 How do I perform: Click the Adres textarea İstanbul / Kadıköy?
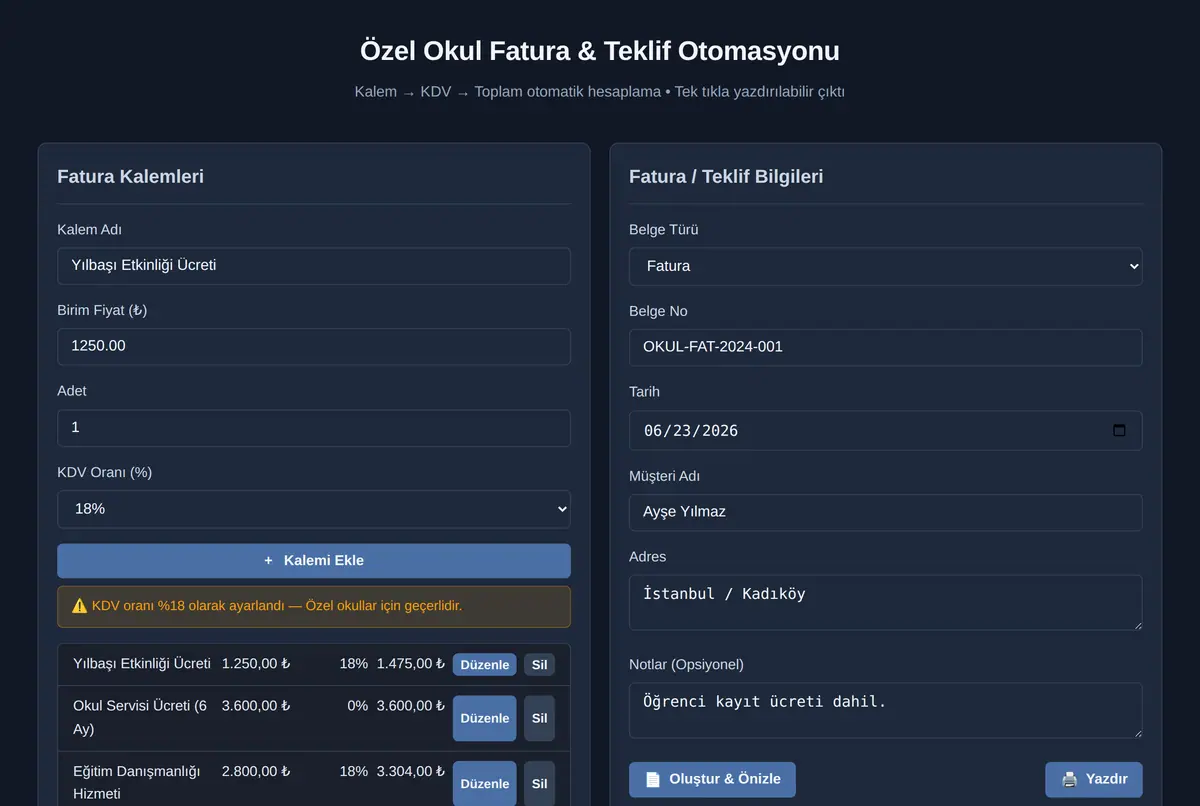pyautogui.click(x=885, y=602)
